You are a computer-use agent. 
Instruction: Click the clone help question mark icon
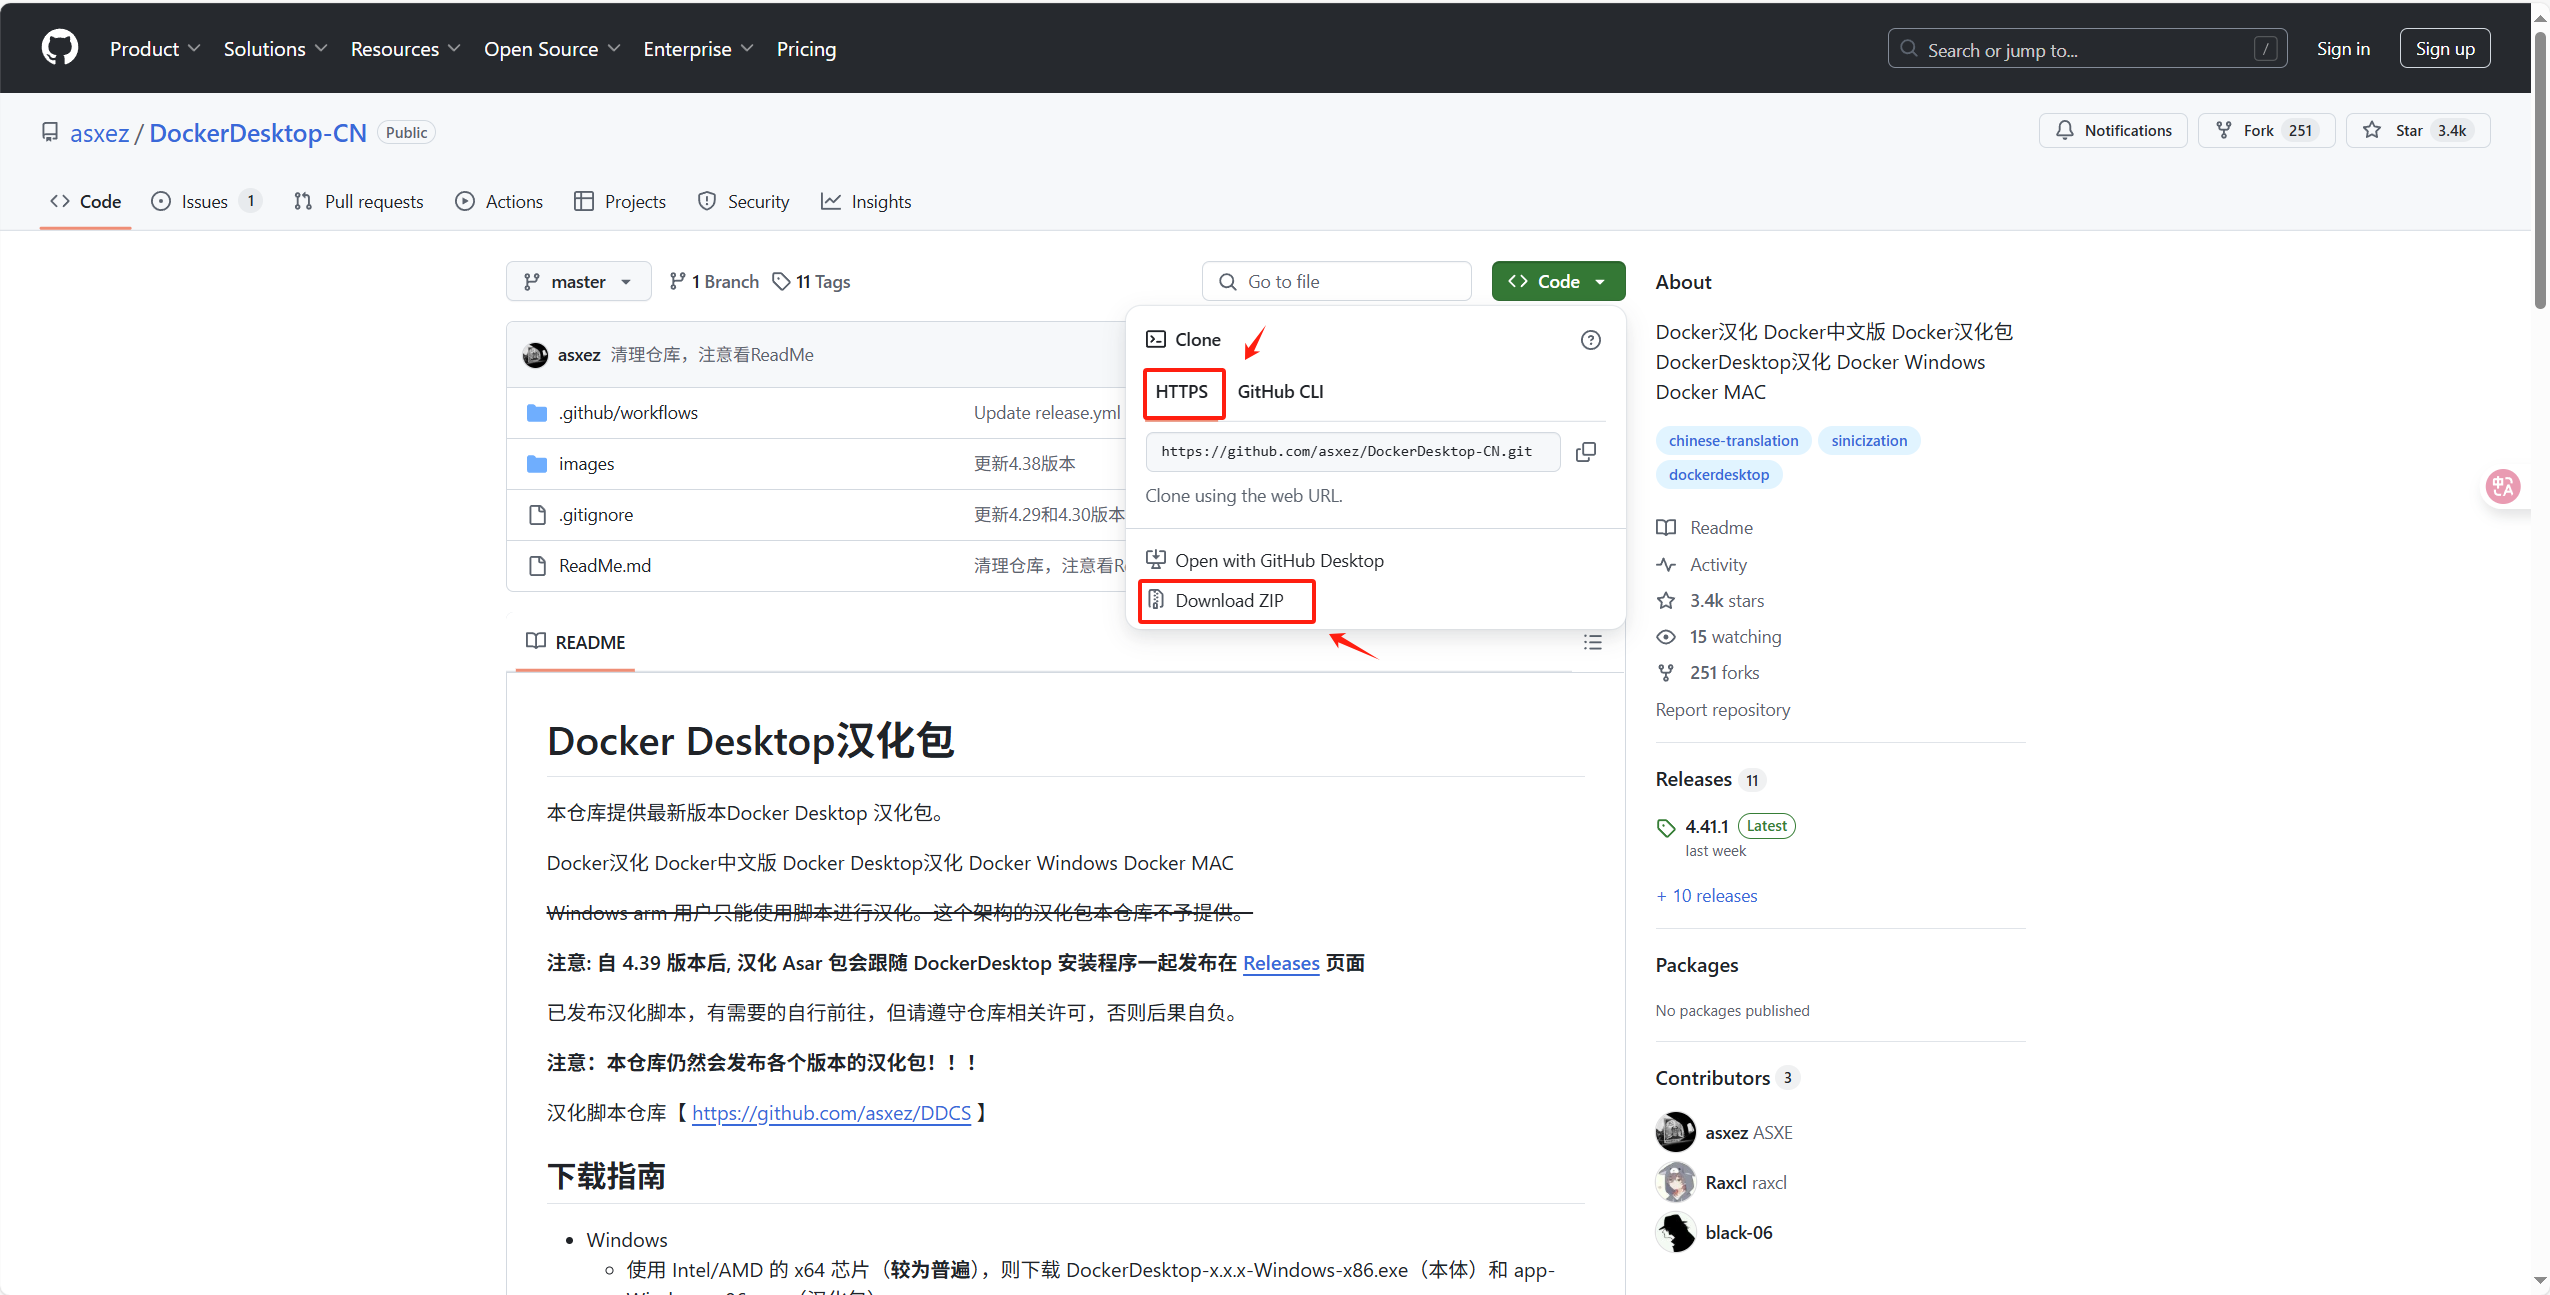[1590, 340]
